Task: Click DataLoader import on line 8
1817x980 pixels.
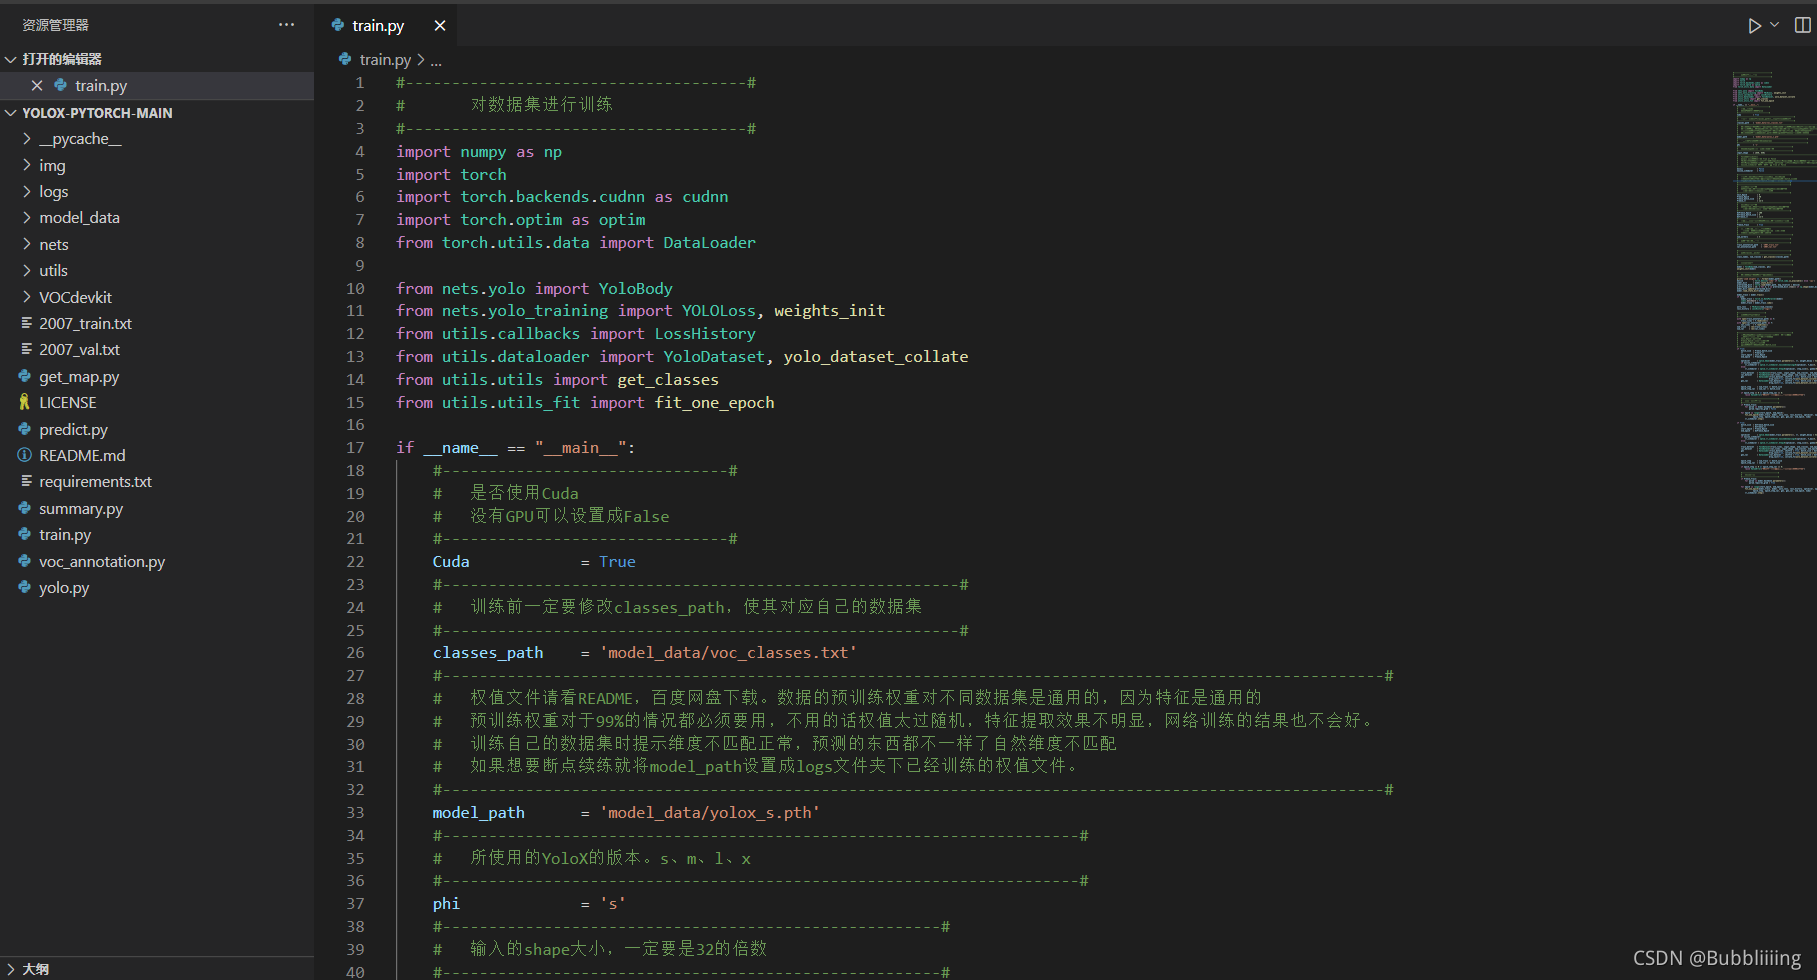Action: pos(709,243)
